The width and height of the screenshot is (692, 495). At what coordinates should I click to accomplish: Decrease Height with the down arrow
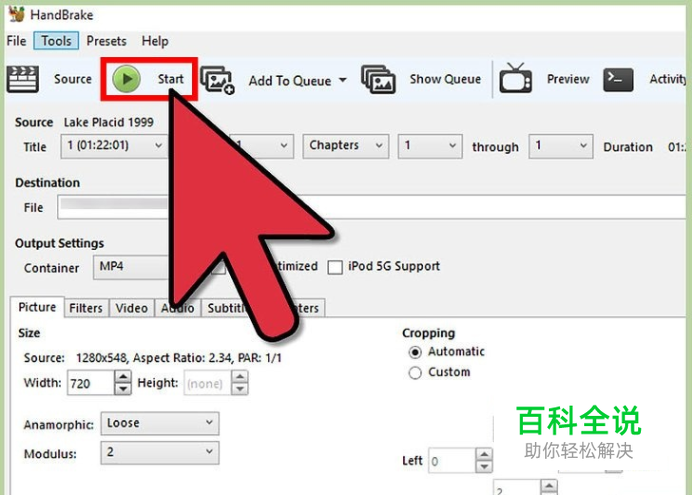coord(240,389)
